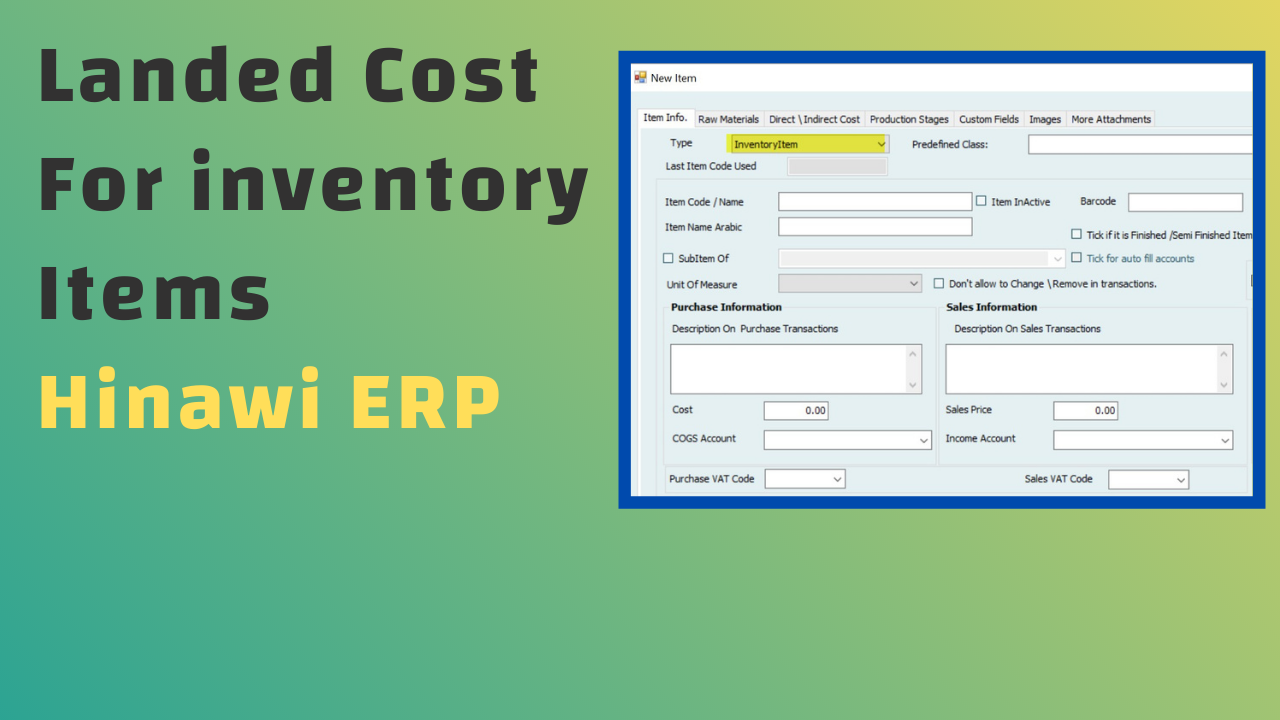Viewport: 1280px width, 720px height.
Task: Tick Don't allow to Change \ Remove checkbox
Action: (x=939, y=283)
